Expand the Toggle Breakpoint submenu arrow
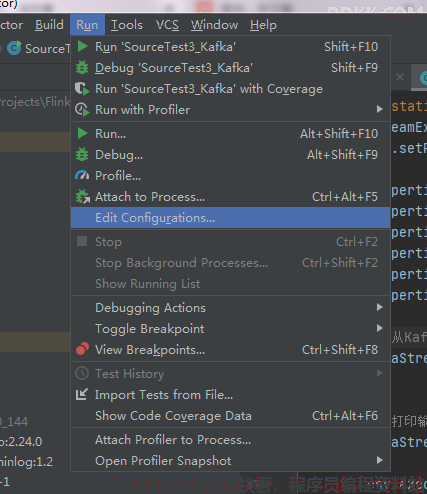427x494 pixels. pyautogui.click(x=379, y=328)
